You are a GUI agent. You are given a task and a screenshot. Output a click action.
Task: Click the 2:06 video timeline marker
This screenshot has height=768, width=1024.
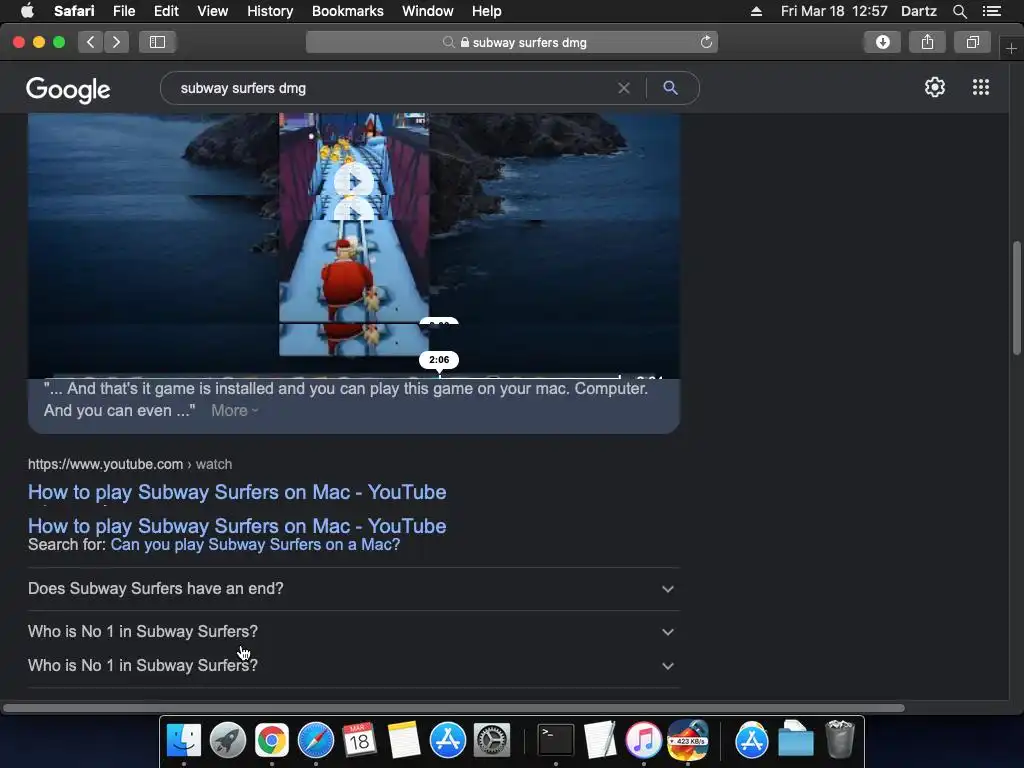coord(439,360)
